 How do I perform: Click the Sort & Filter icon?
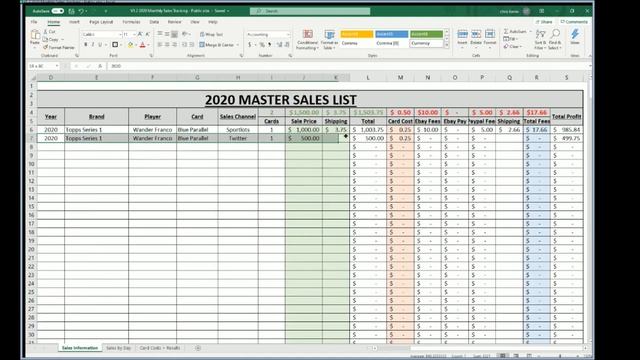click(x=540, y=34)
